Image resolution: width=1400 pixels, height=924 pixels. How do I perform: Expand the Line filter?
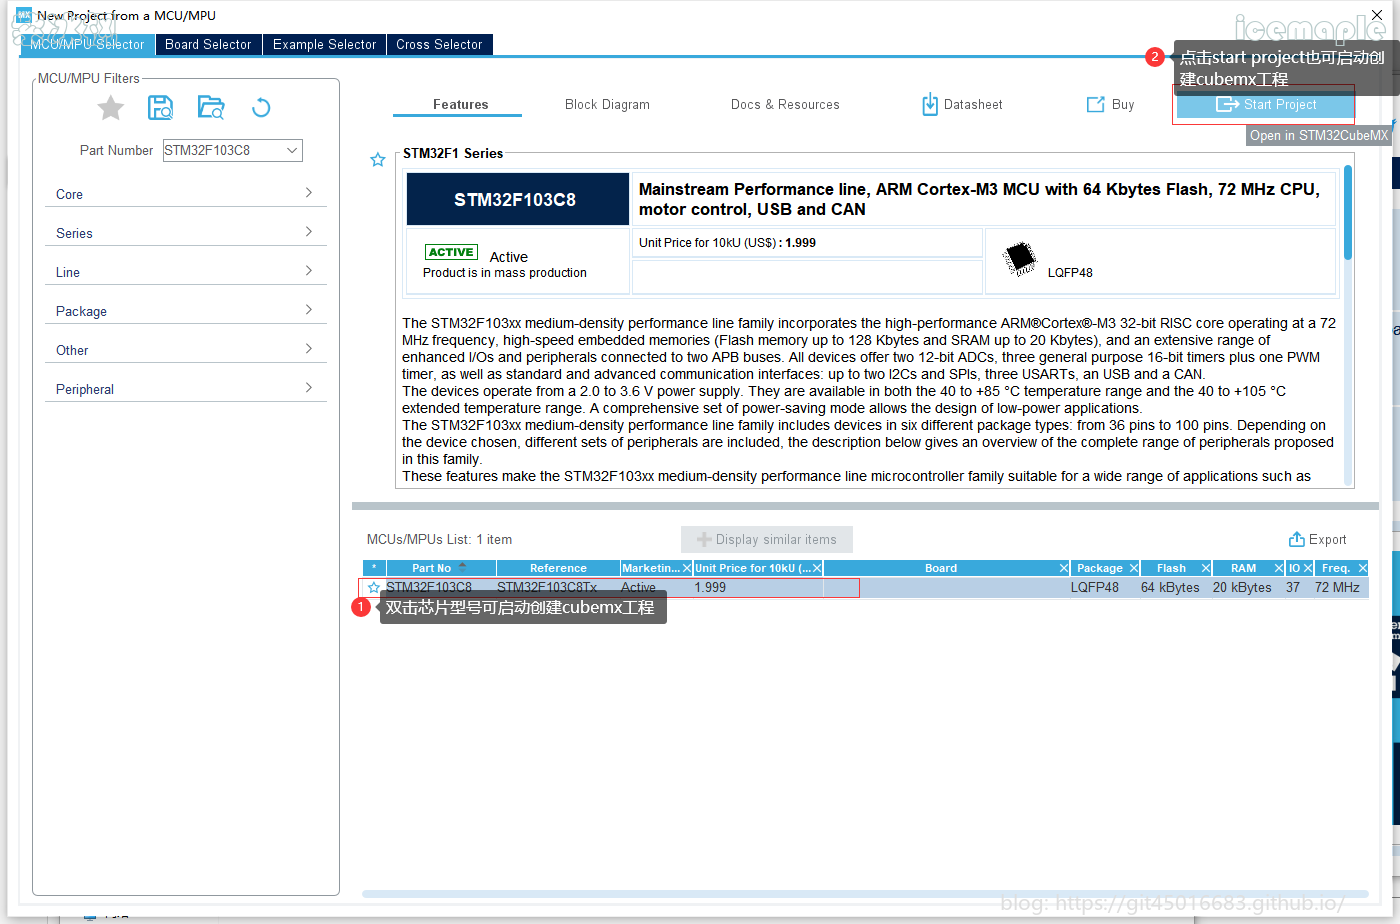[x=186, y=272]
